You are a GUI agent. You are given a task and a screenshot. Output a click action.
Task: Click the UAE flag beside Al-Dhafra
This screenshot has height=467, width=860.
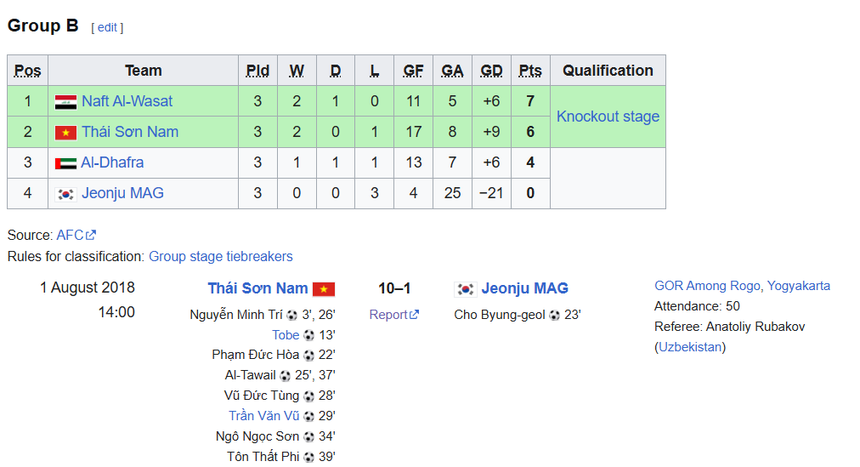tap(65, 163)
